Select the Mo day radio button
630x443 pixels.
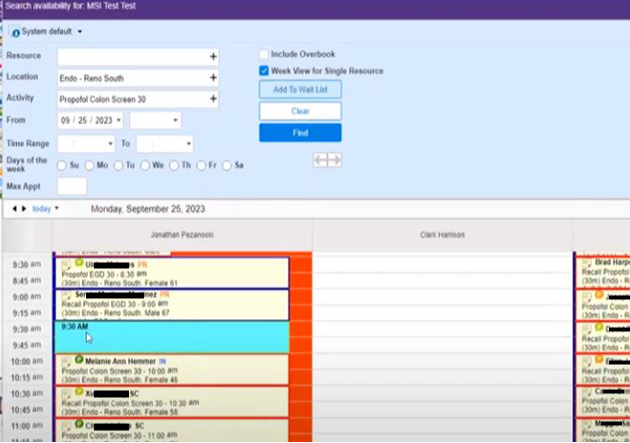click(90, 165)
